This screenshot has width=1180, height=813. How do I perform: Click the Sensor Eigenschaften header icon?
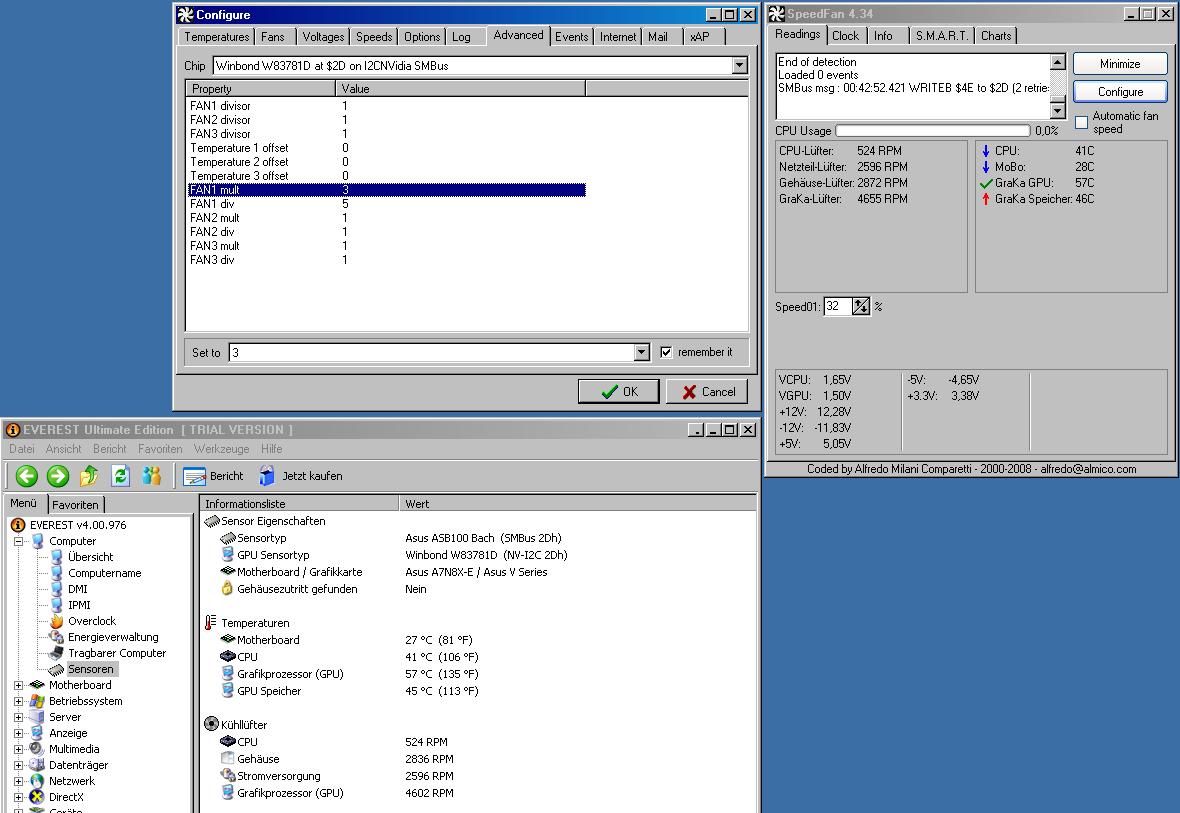click(212, 521)
